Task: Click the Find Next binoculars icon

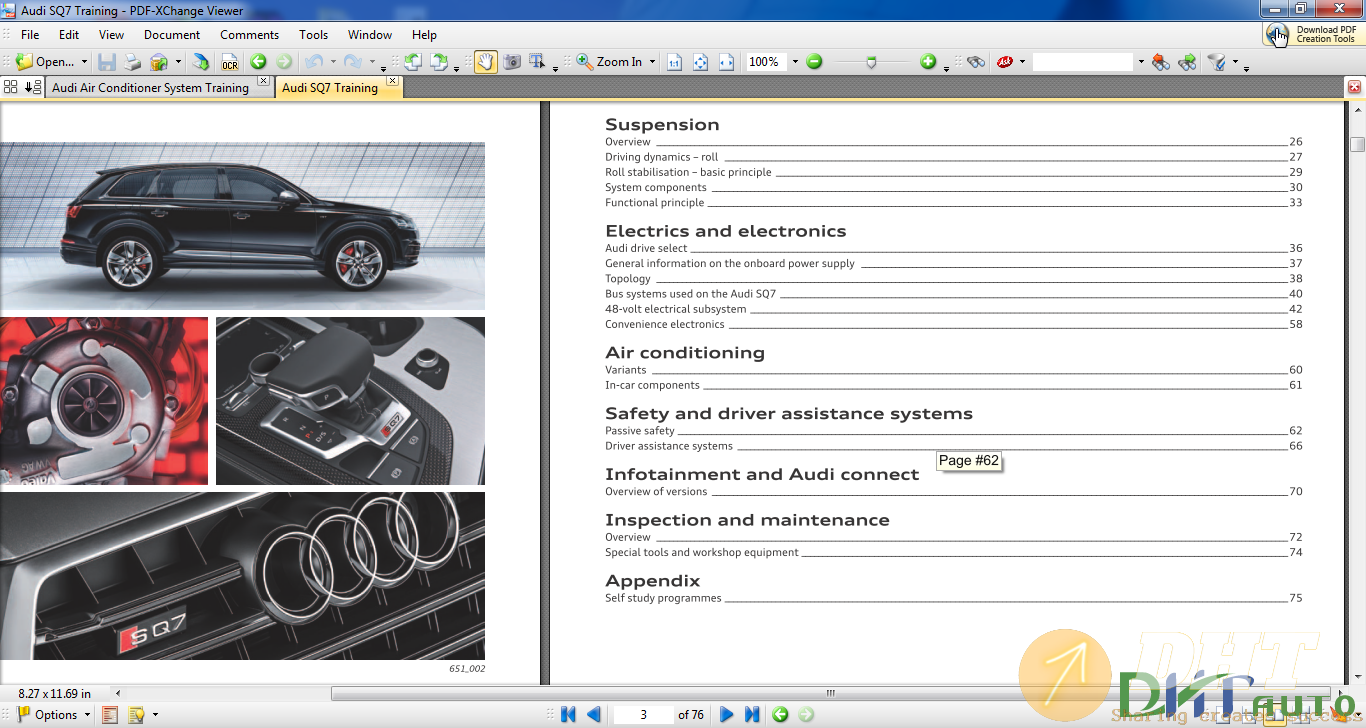Action: (x=1187, y=62)
